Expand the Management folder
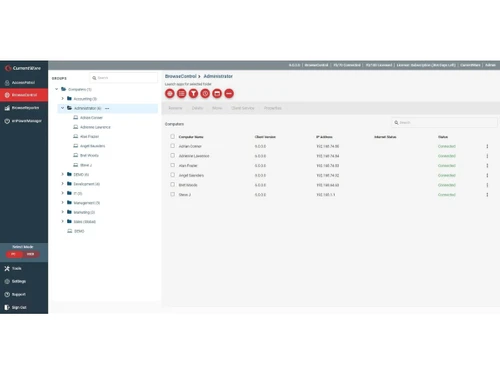The width and height of the screenshot is (500, 375). [x=63, y=203]
